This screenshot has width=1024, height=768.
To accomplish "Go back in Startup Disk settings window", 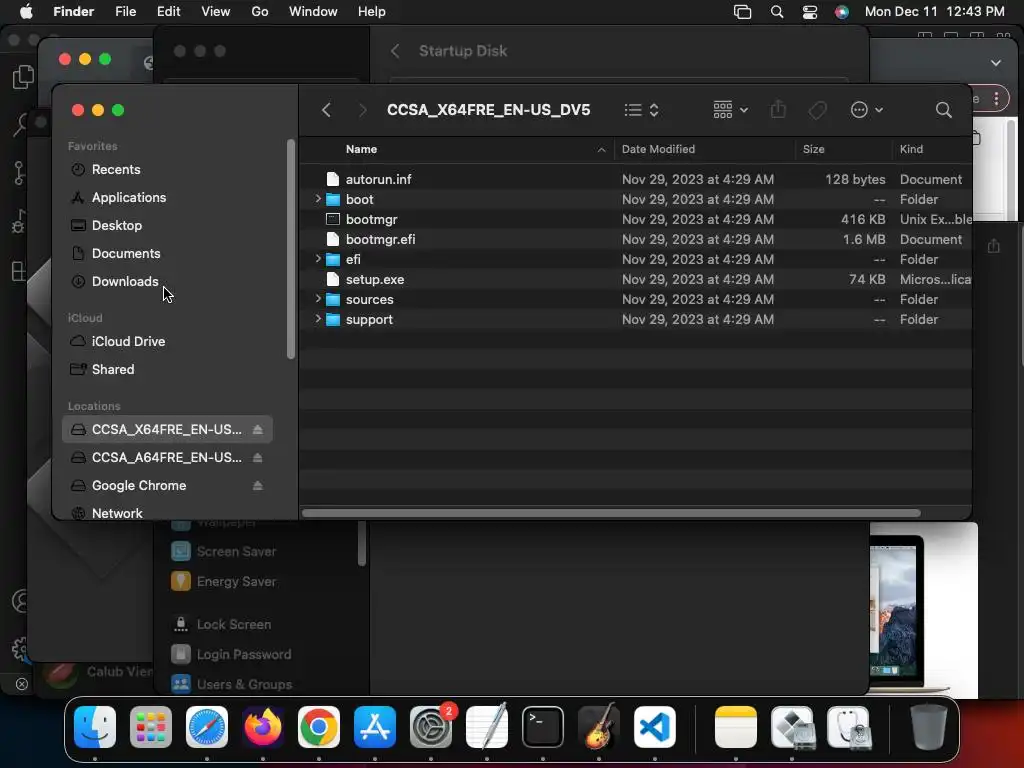I will pos(395,51).
